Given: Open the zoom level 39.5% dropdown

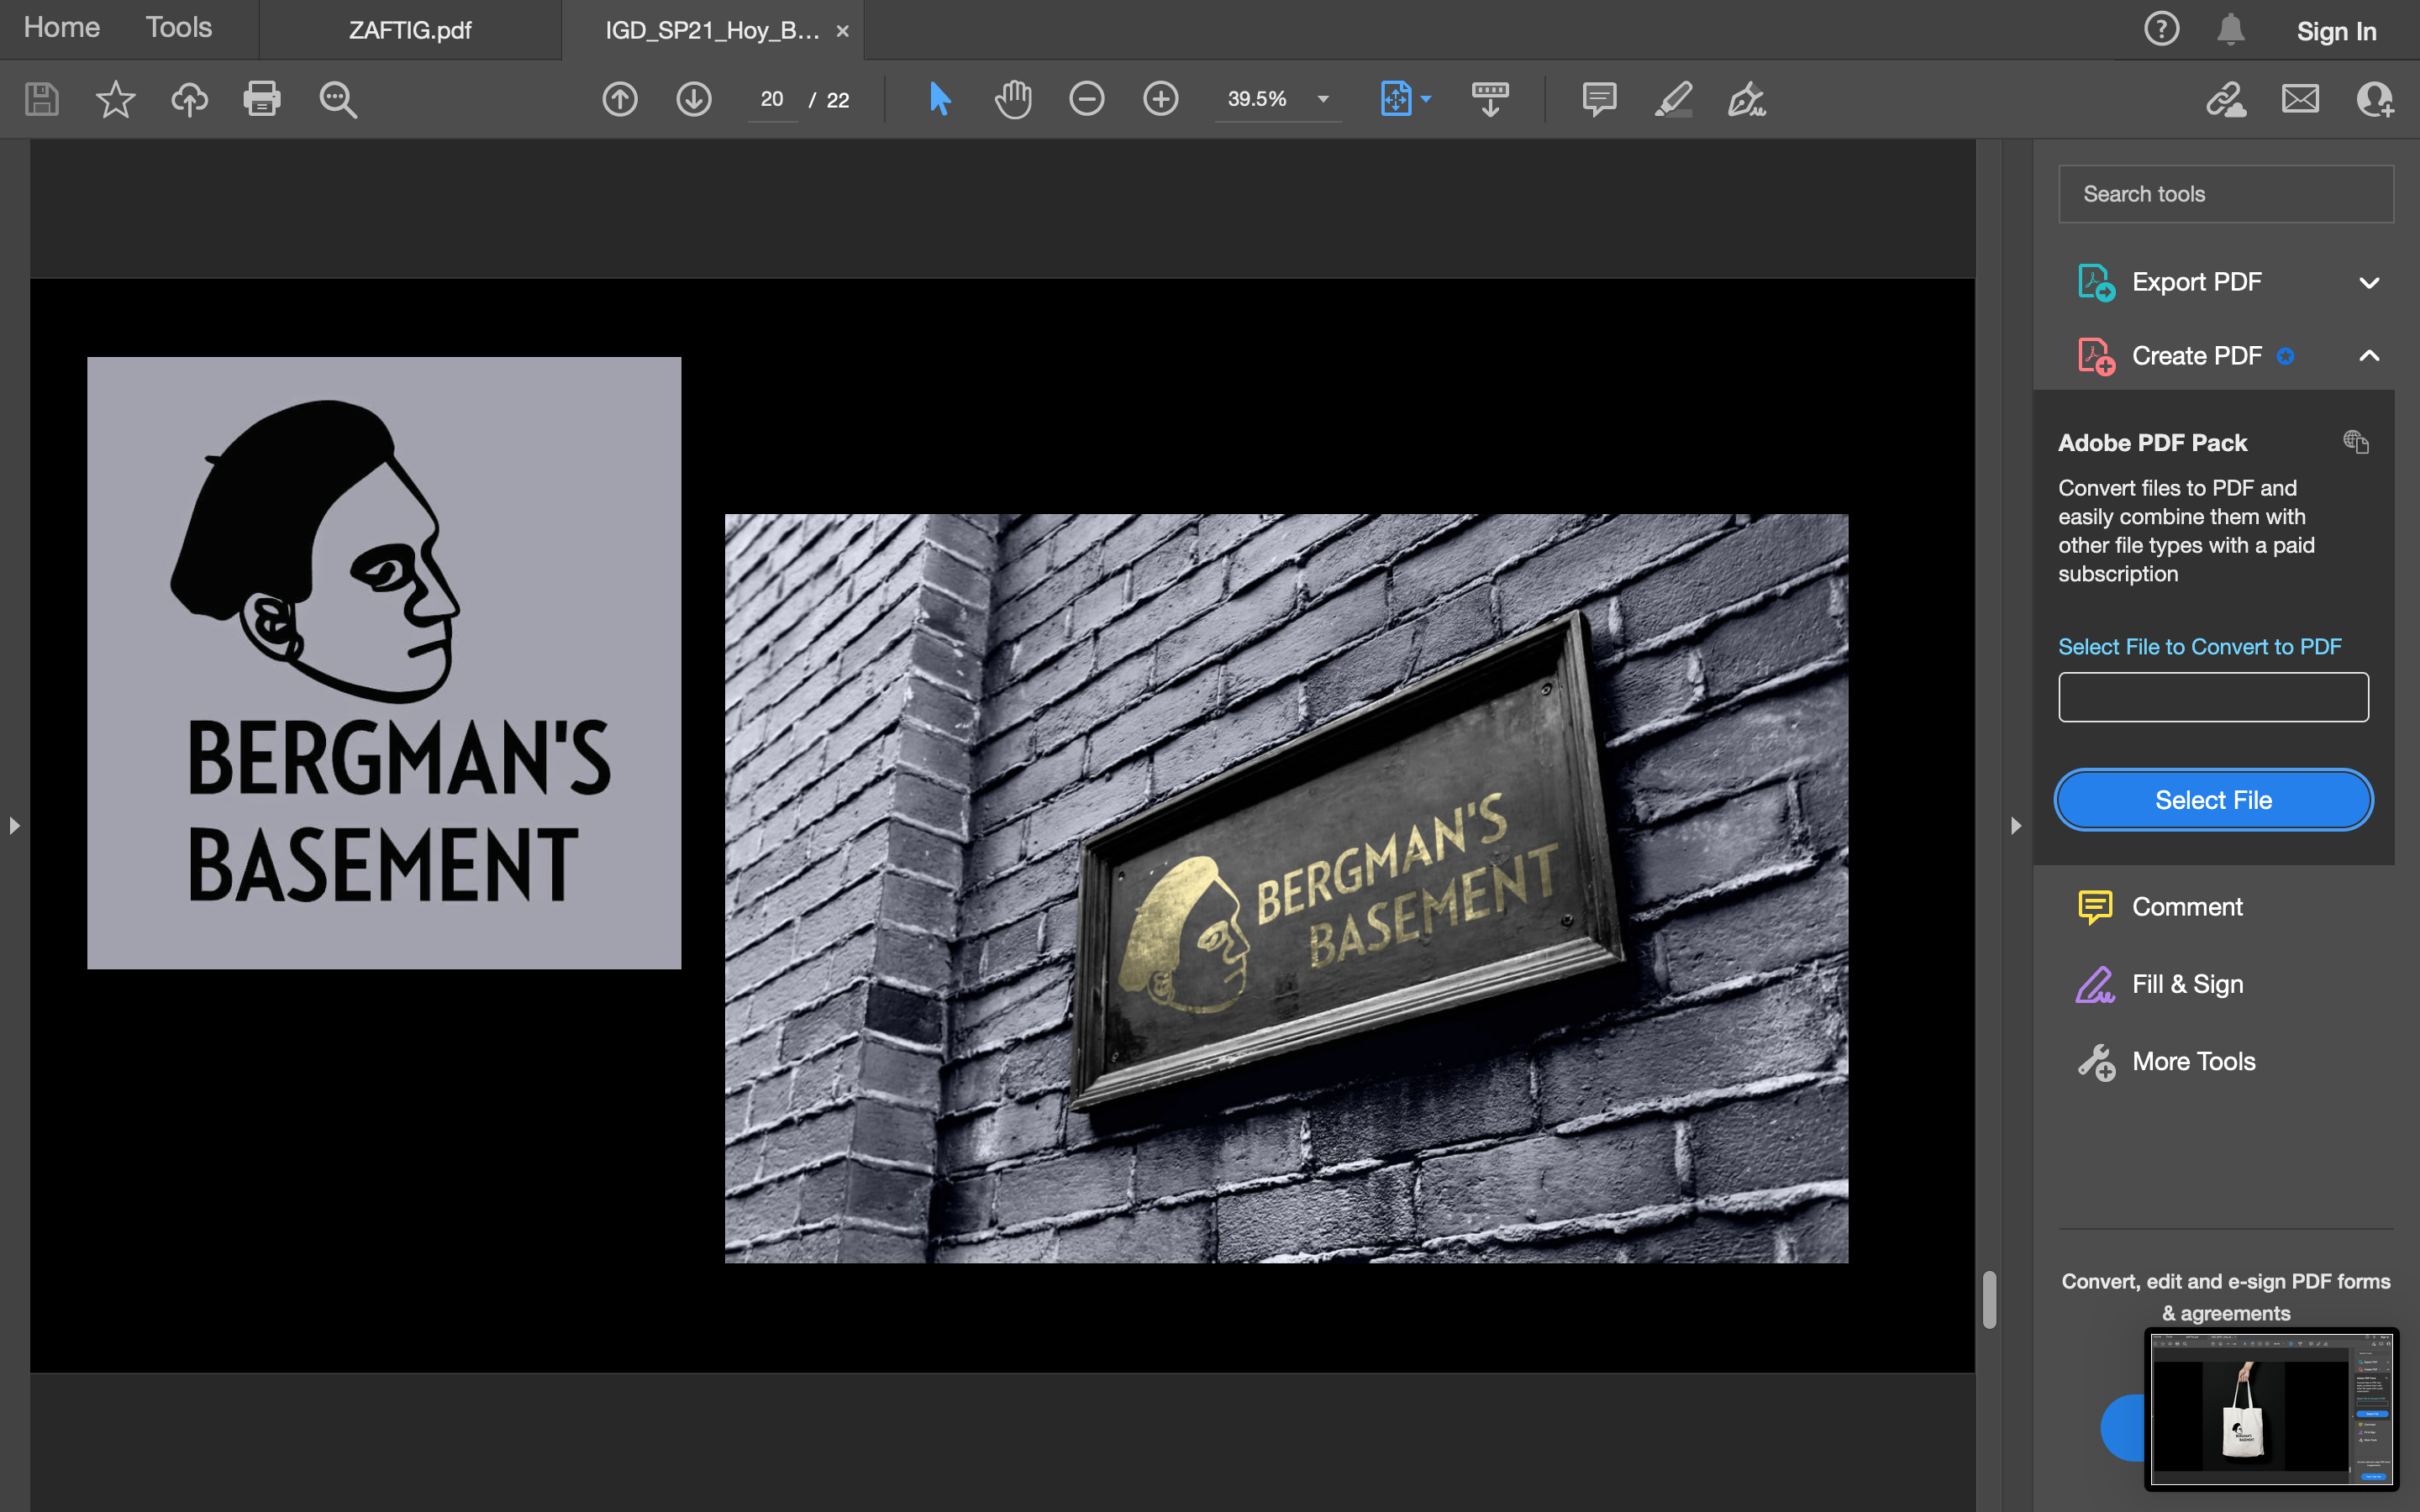Looking at the screenshot, I should click(x=1323, y=99).
